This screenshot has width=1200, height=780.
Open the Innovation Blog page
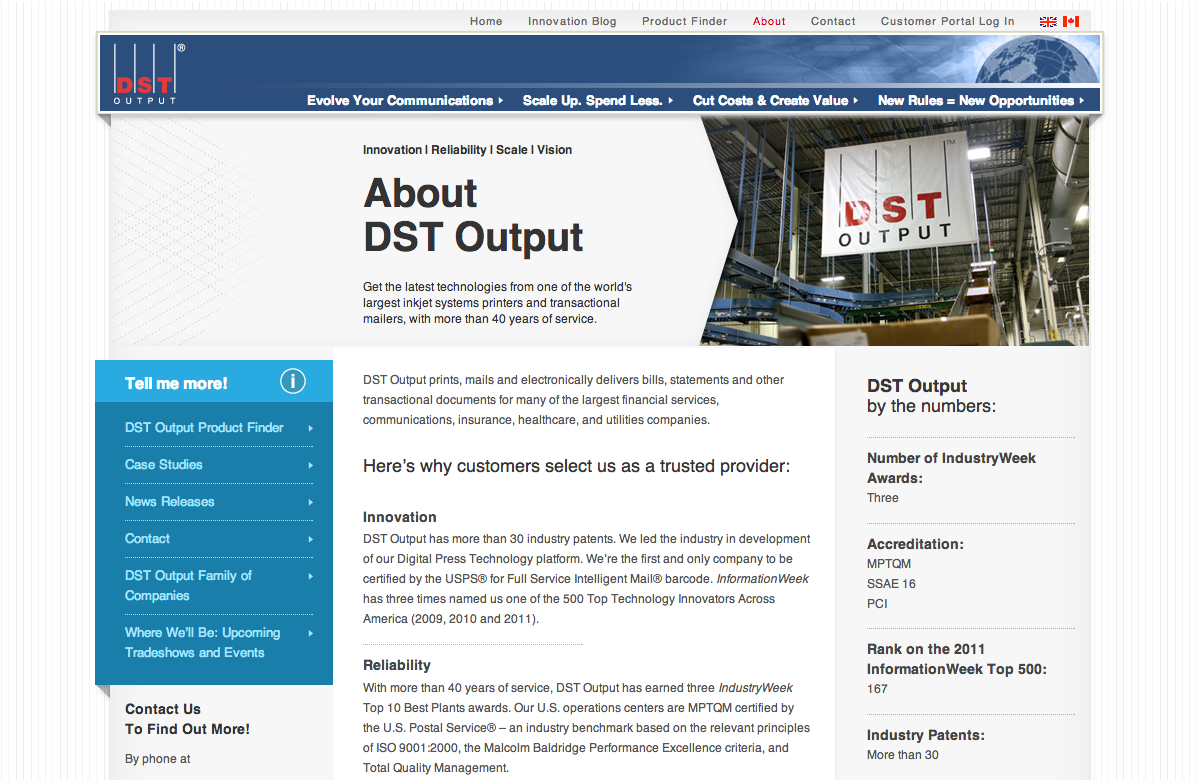[572, 21]
